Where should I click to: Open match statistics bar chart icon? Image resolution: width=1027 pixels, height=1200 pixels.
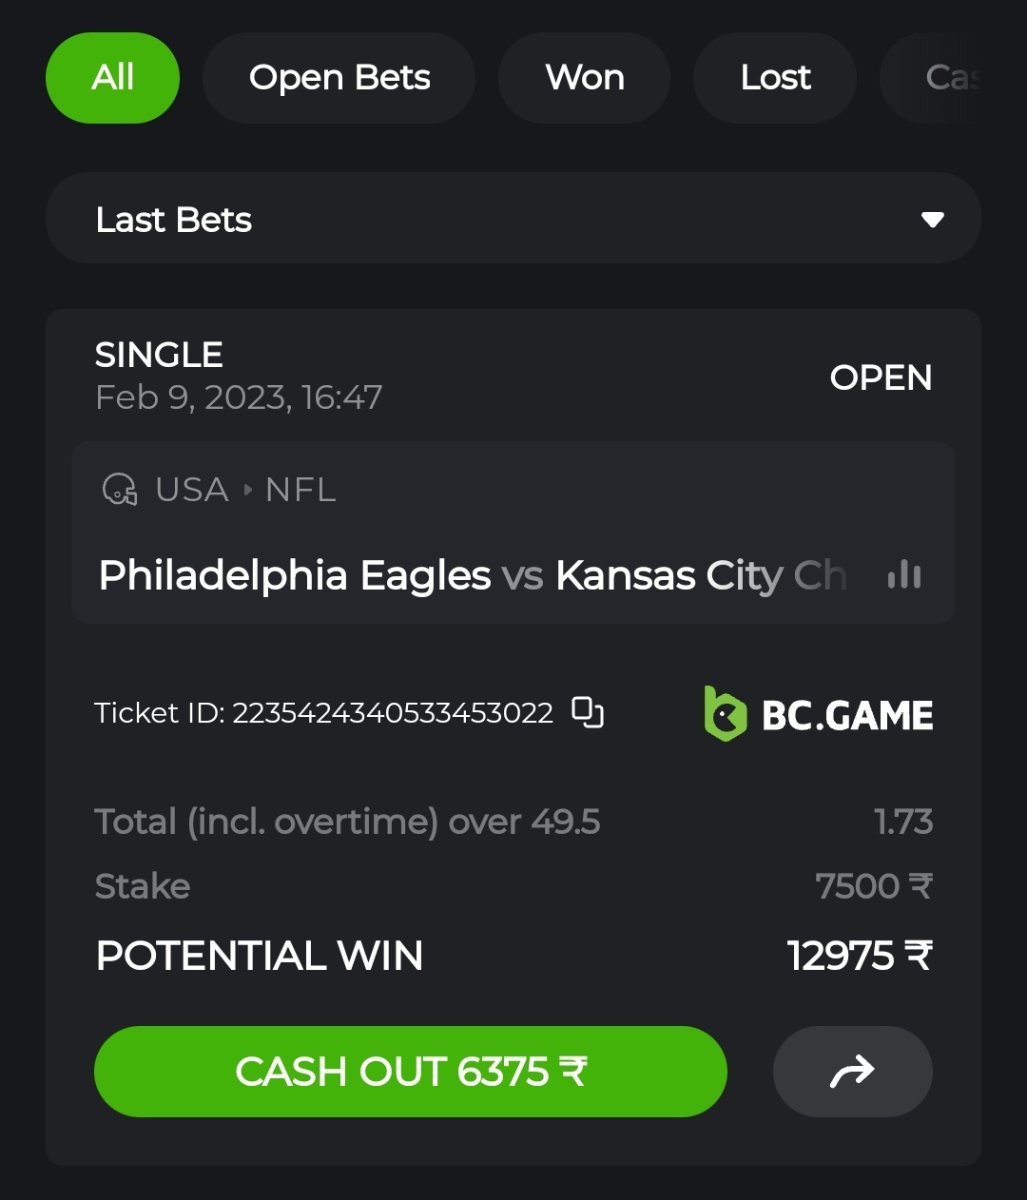coord(904,575)
